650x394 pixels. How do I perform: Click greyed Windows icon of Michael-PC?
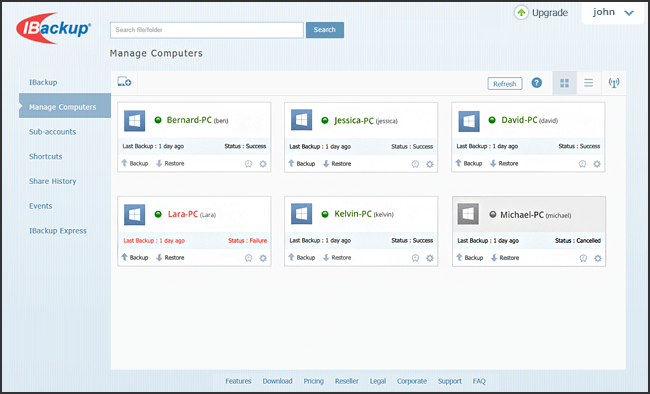(x=468, y=214)
